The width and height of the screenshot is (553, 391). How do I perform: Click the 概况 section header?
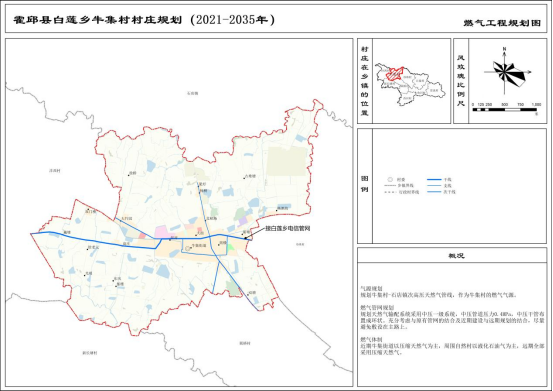[456, 256]
